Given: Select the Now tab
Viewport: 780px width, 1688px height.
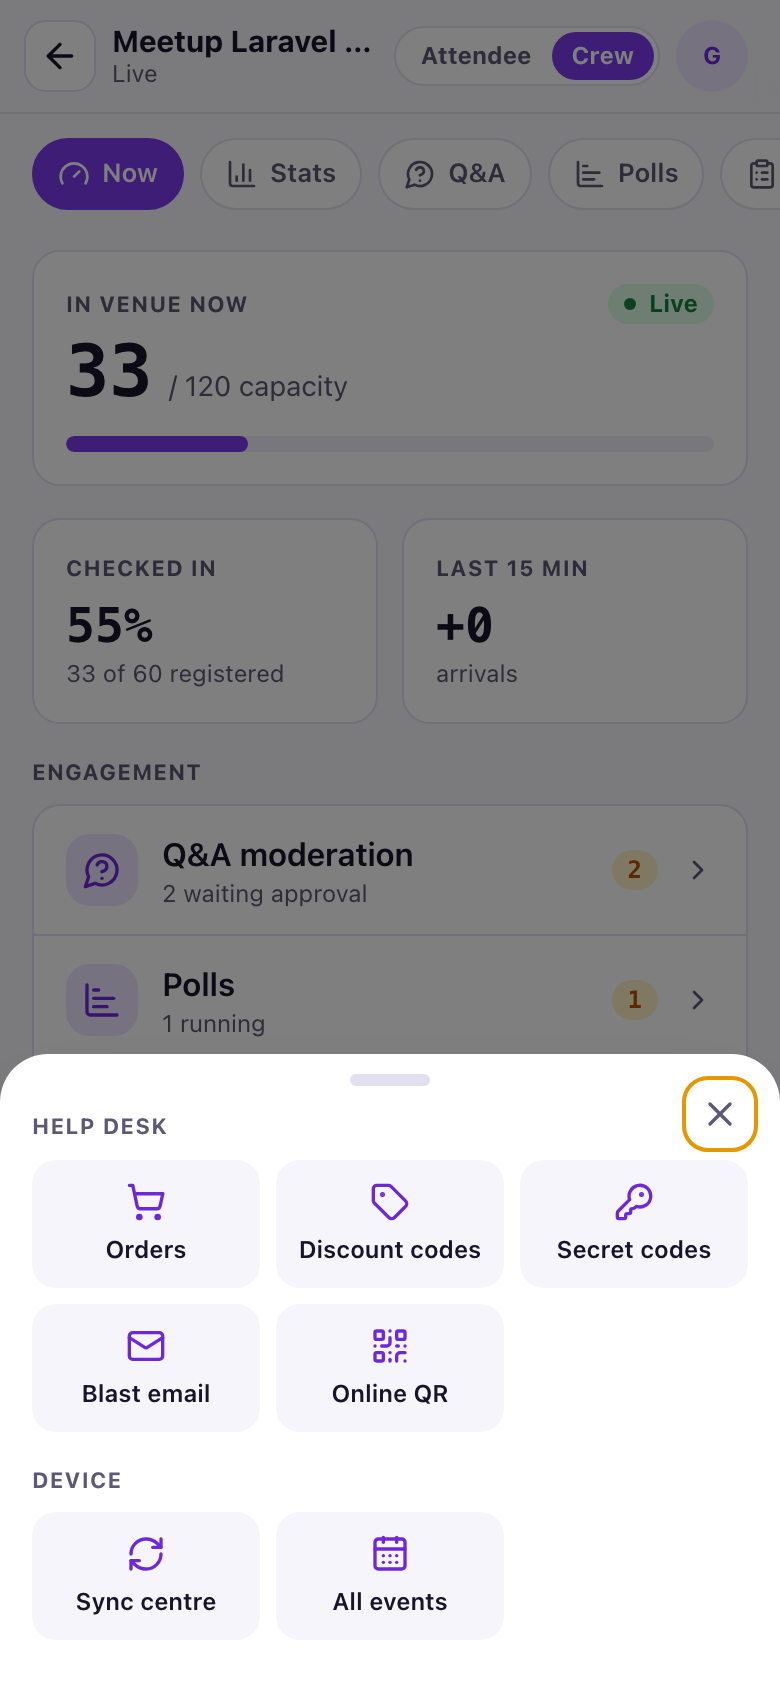Looking at the screenshot, I should [x=108, y=174].
